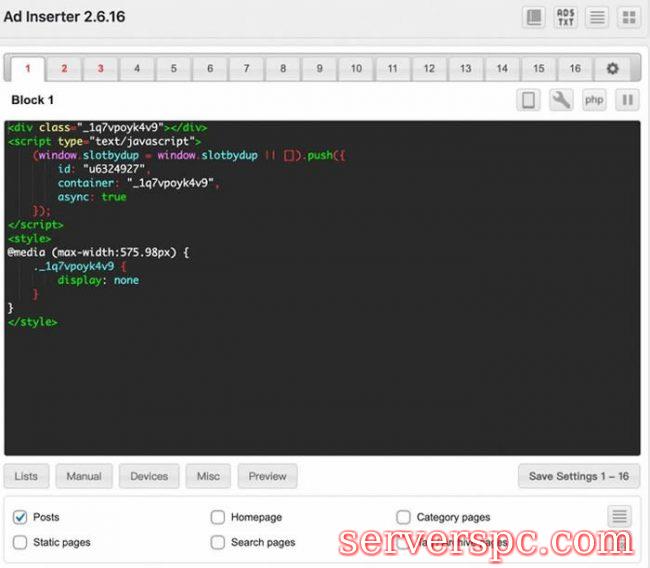
Task: Check the Static pages option
Action: click(x=20, y=542)
